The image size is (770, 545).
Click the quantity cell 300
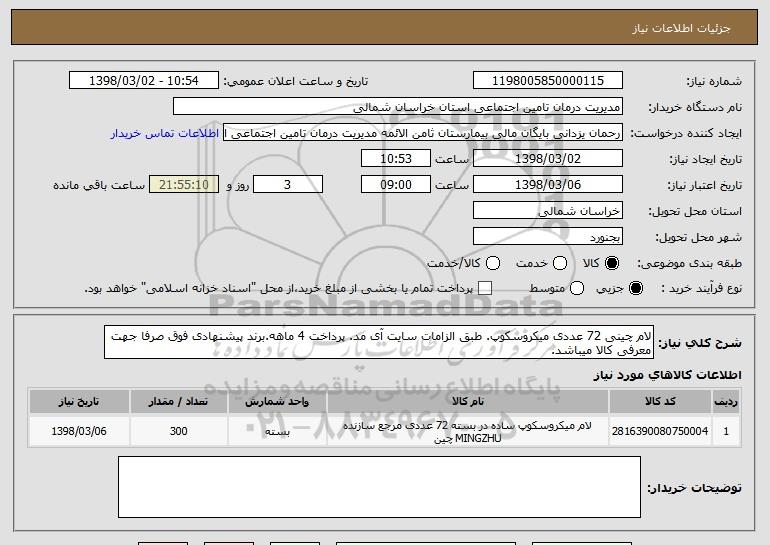pos(178,431)
